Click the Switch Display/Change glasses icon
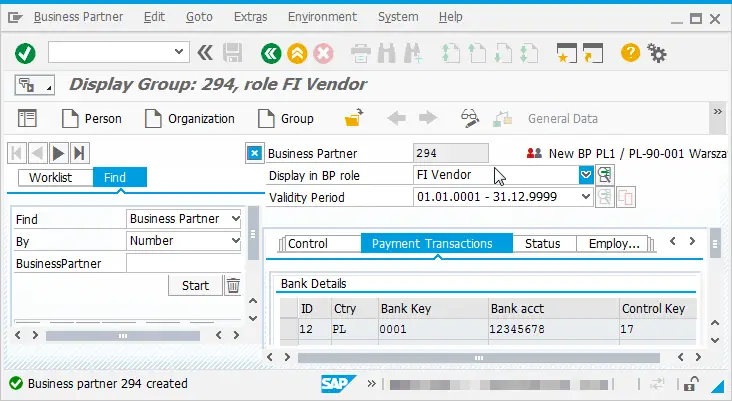This screenshot has height=401, width=732. tap(469, 119)
